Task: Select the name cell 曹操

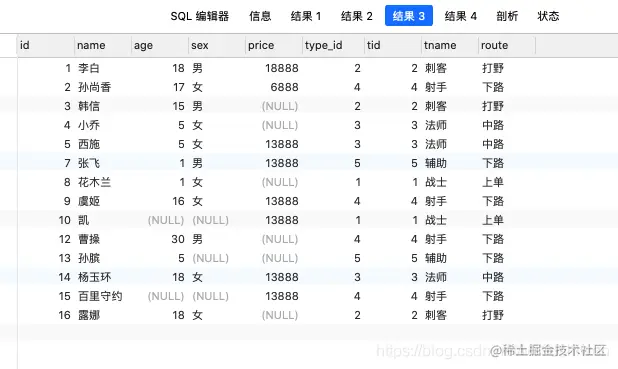Action: [x=89, y=239]
